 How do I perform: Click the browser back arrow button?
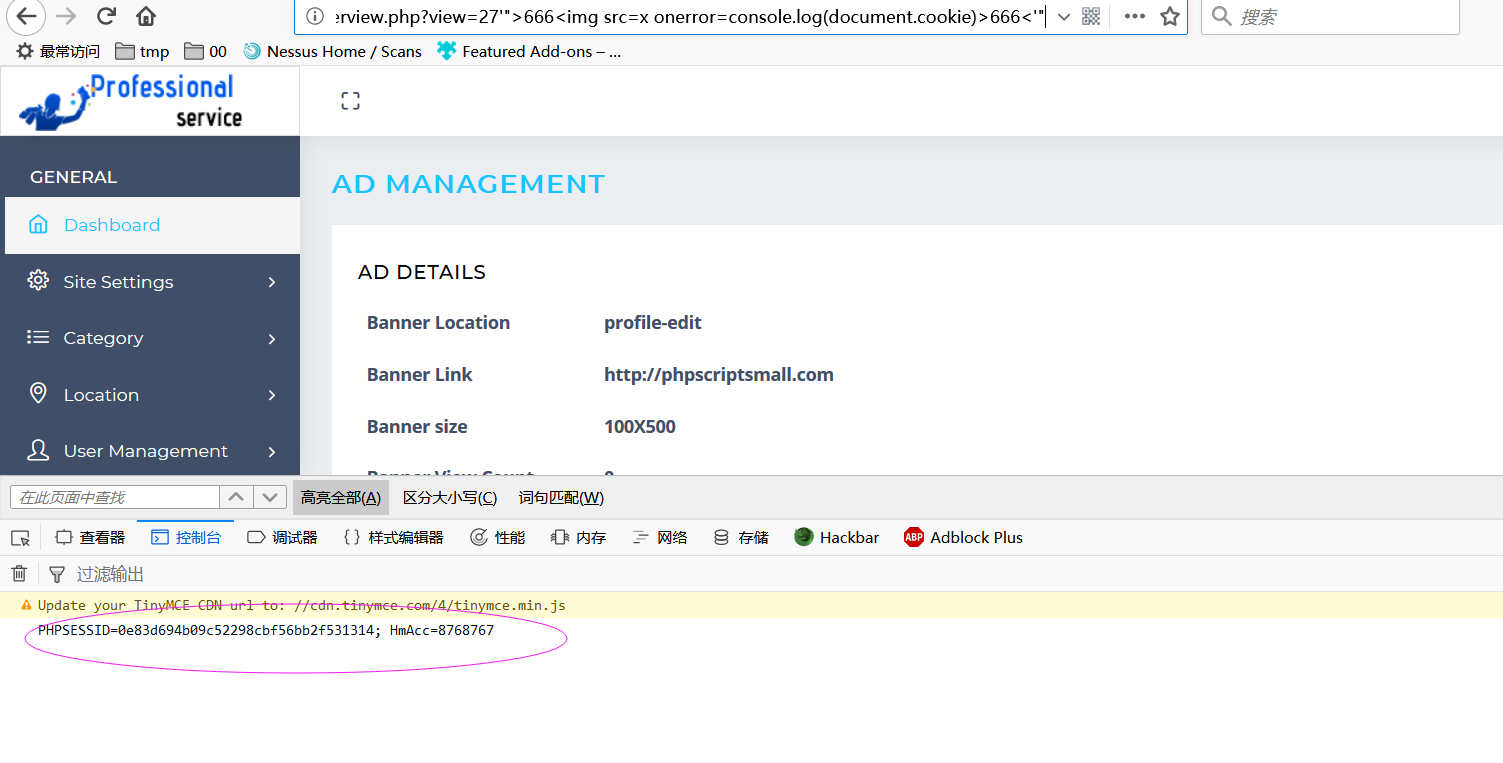click(26, 16)
